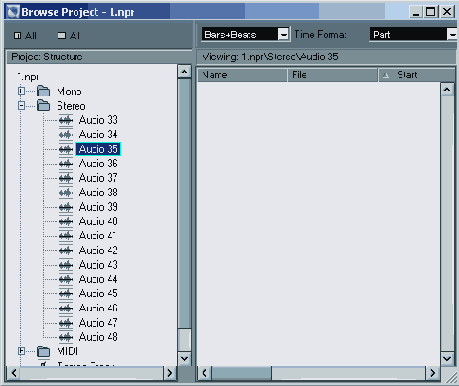Click the Audio 48 waveform icon
Viewport: 459px width, 386px height.
point(66,337)
